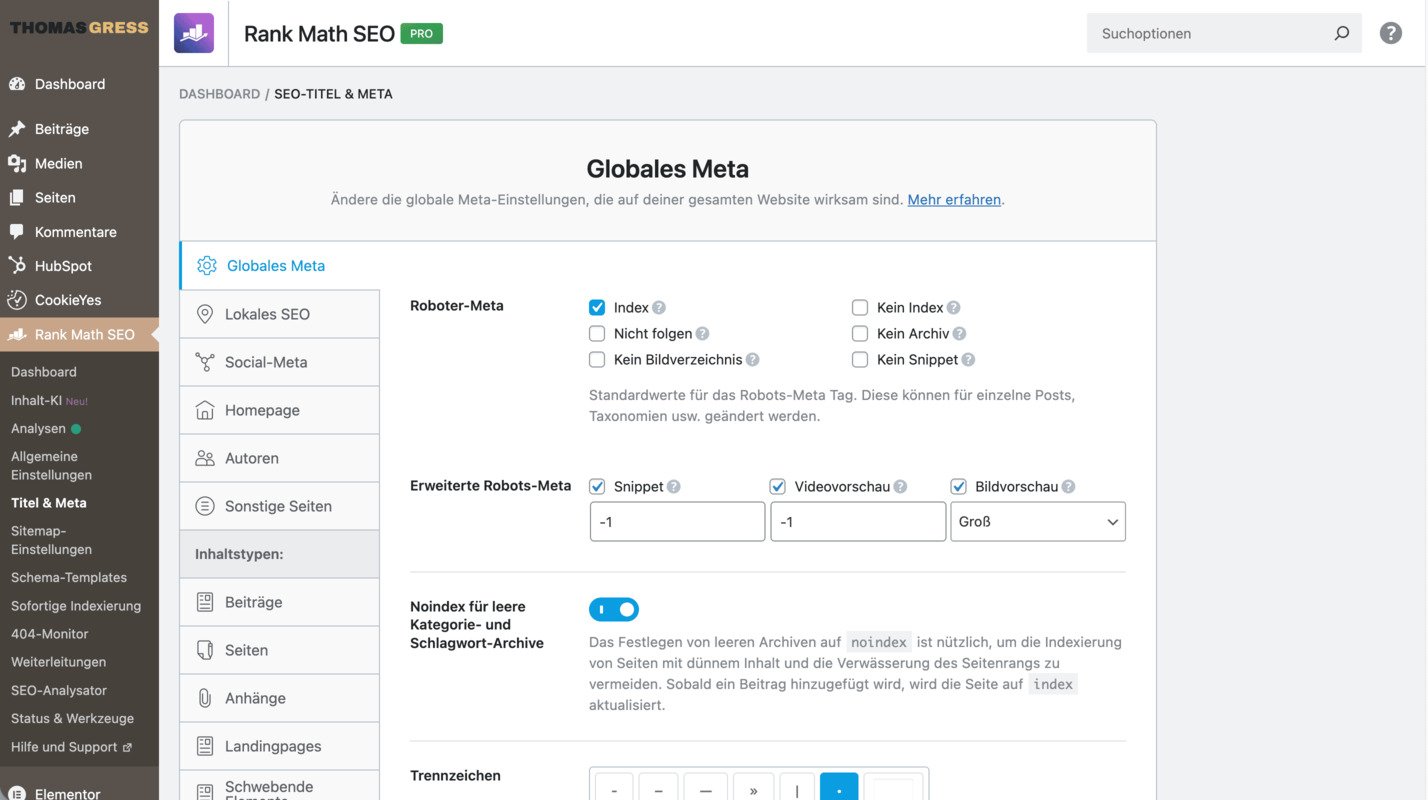
Task: Select the pipe character as Trennzeichen separator
Action: coord(797,788)
